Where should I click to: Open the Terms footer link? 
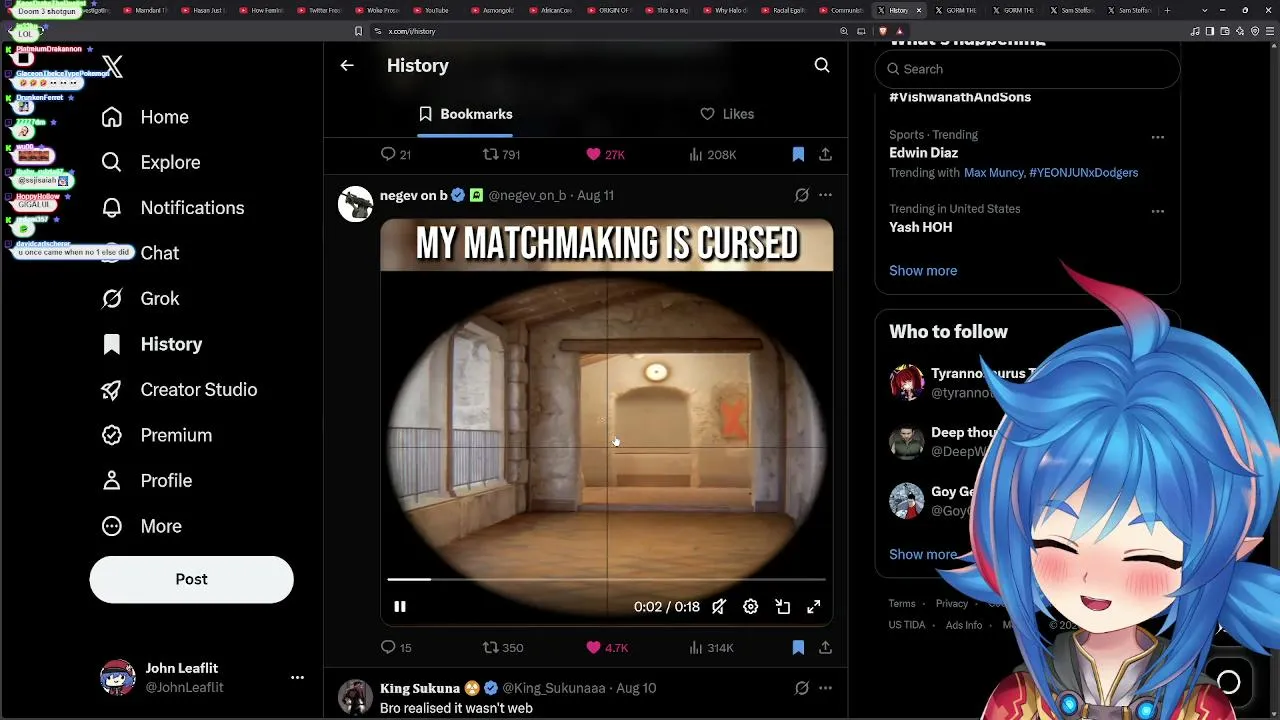(x=902, y=604)
